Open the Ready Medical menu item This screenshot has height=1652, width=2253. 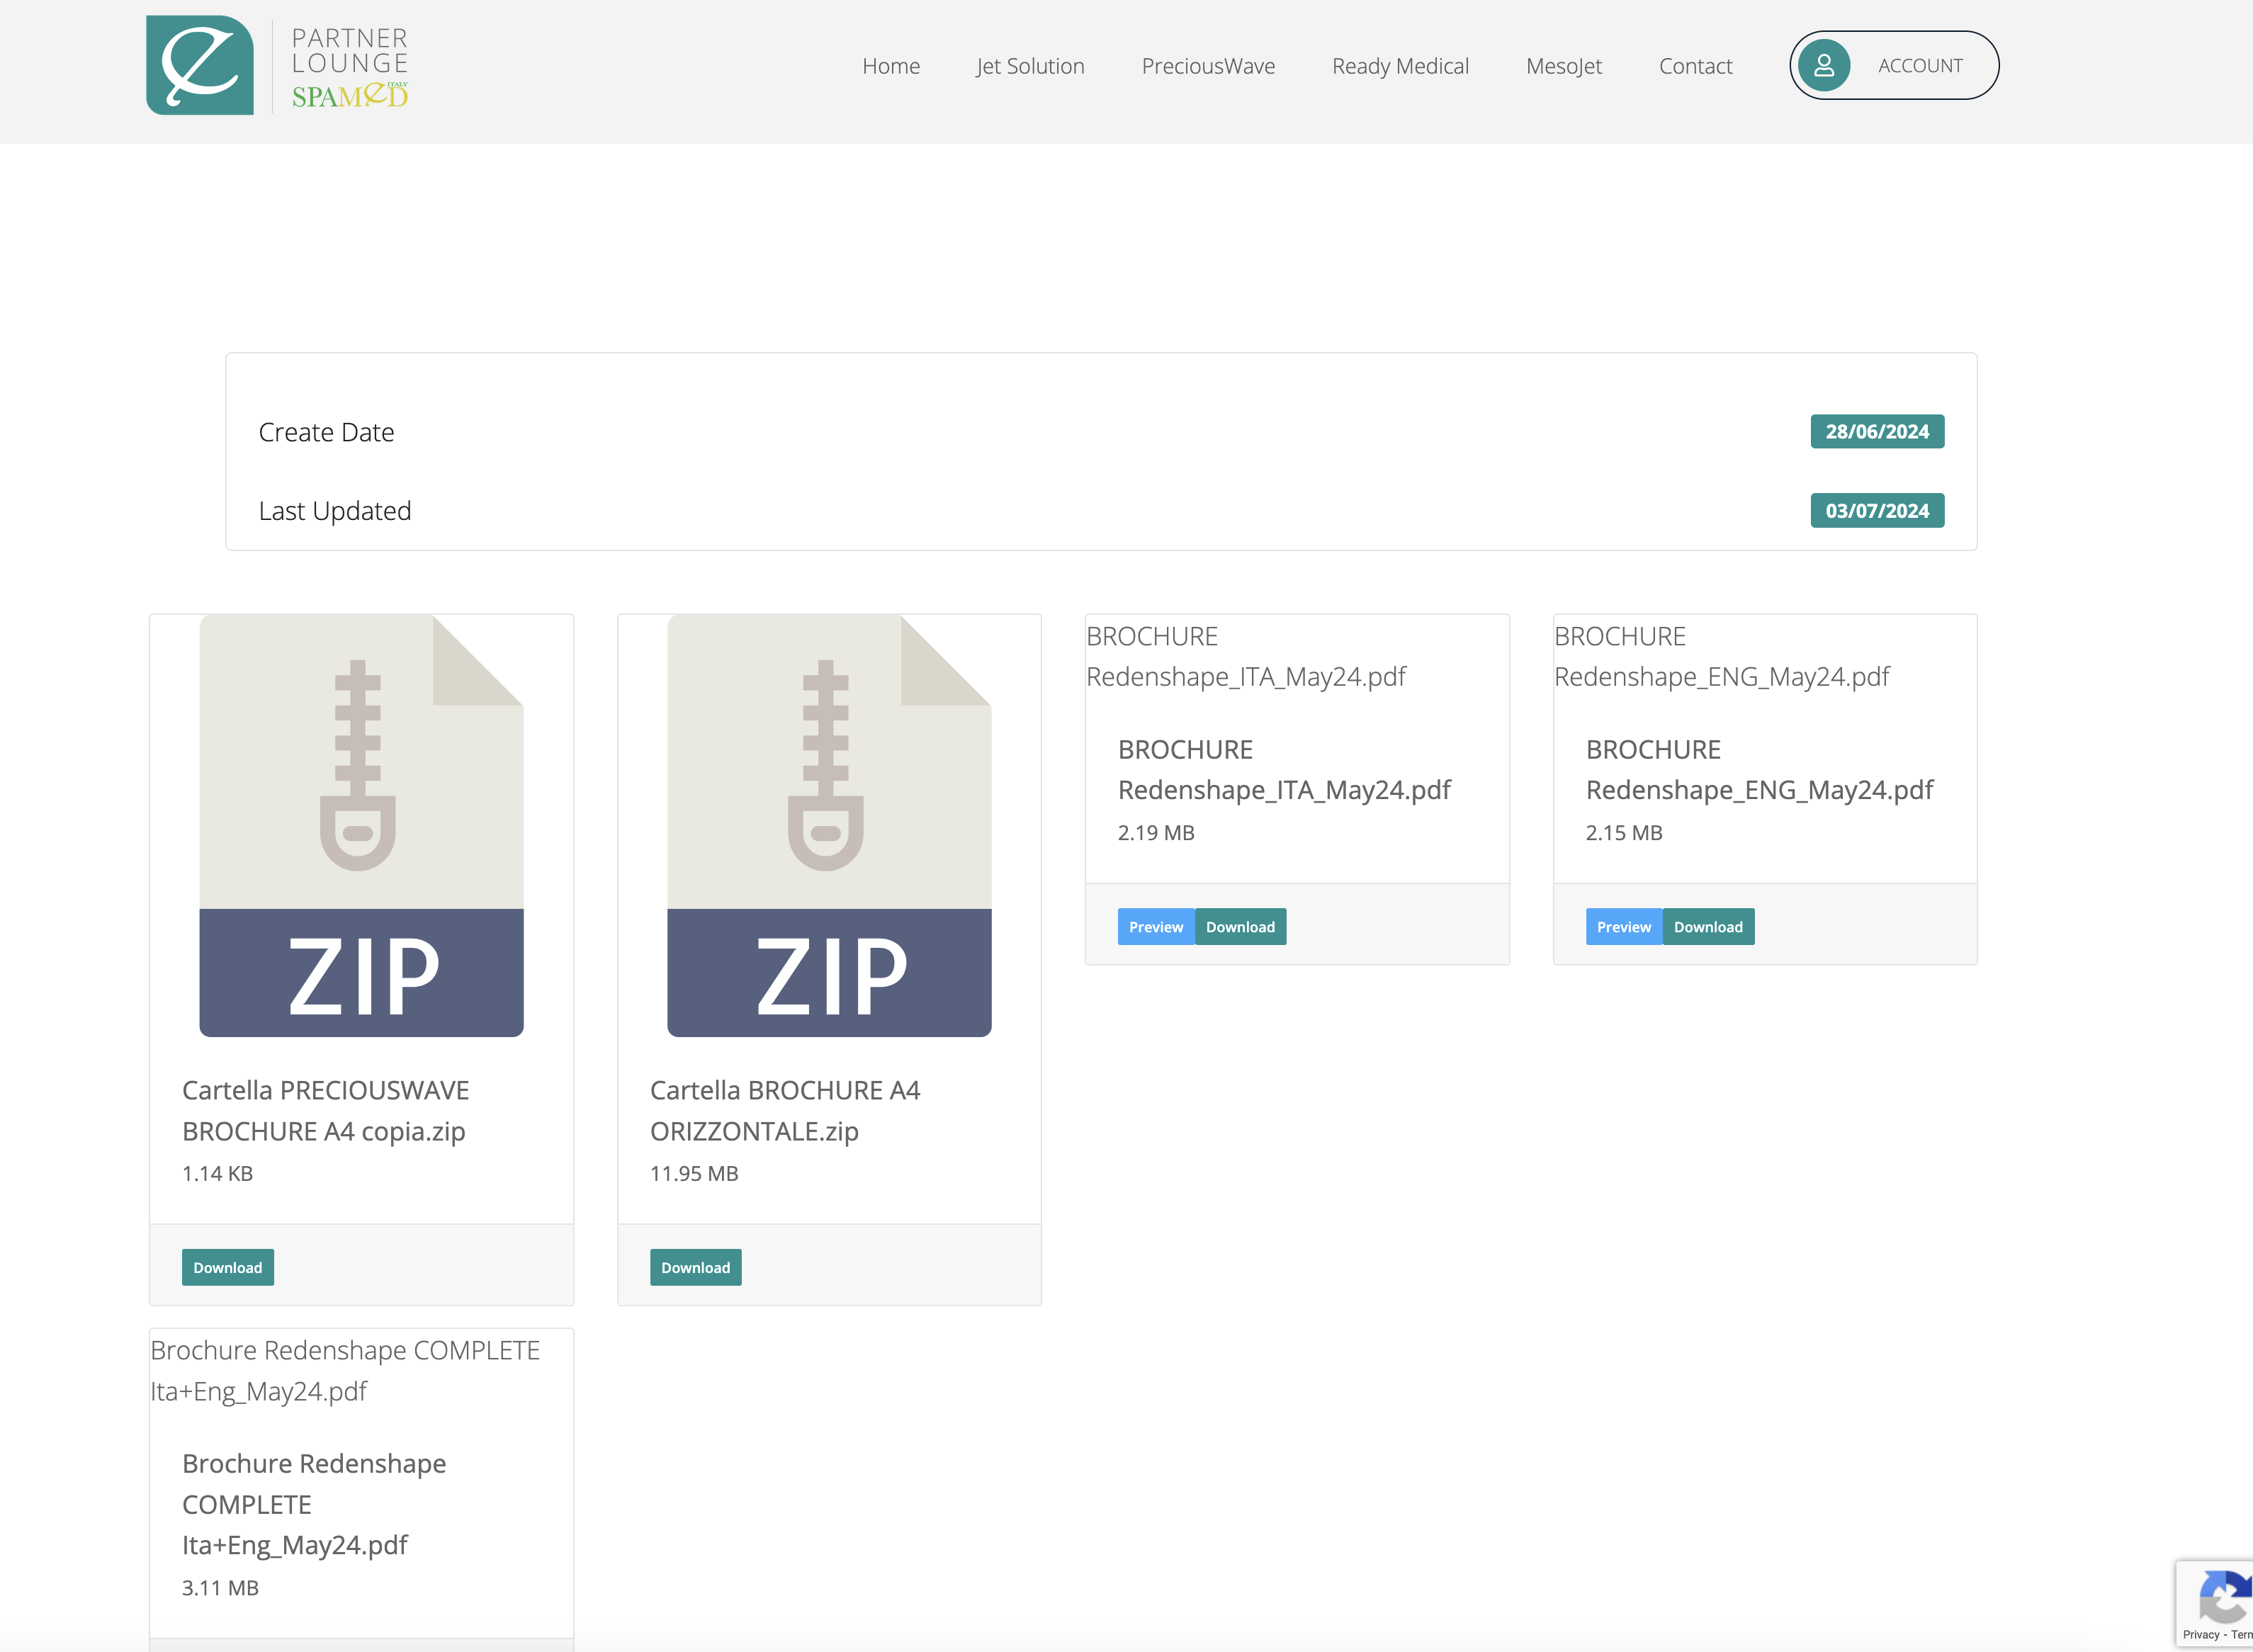click(x=1400, y=66)
